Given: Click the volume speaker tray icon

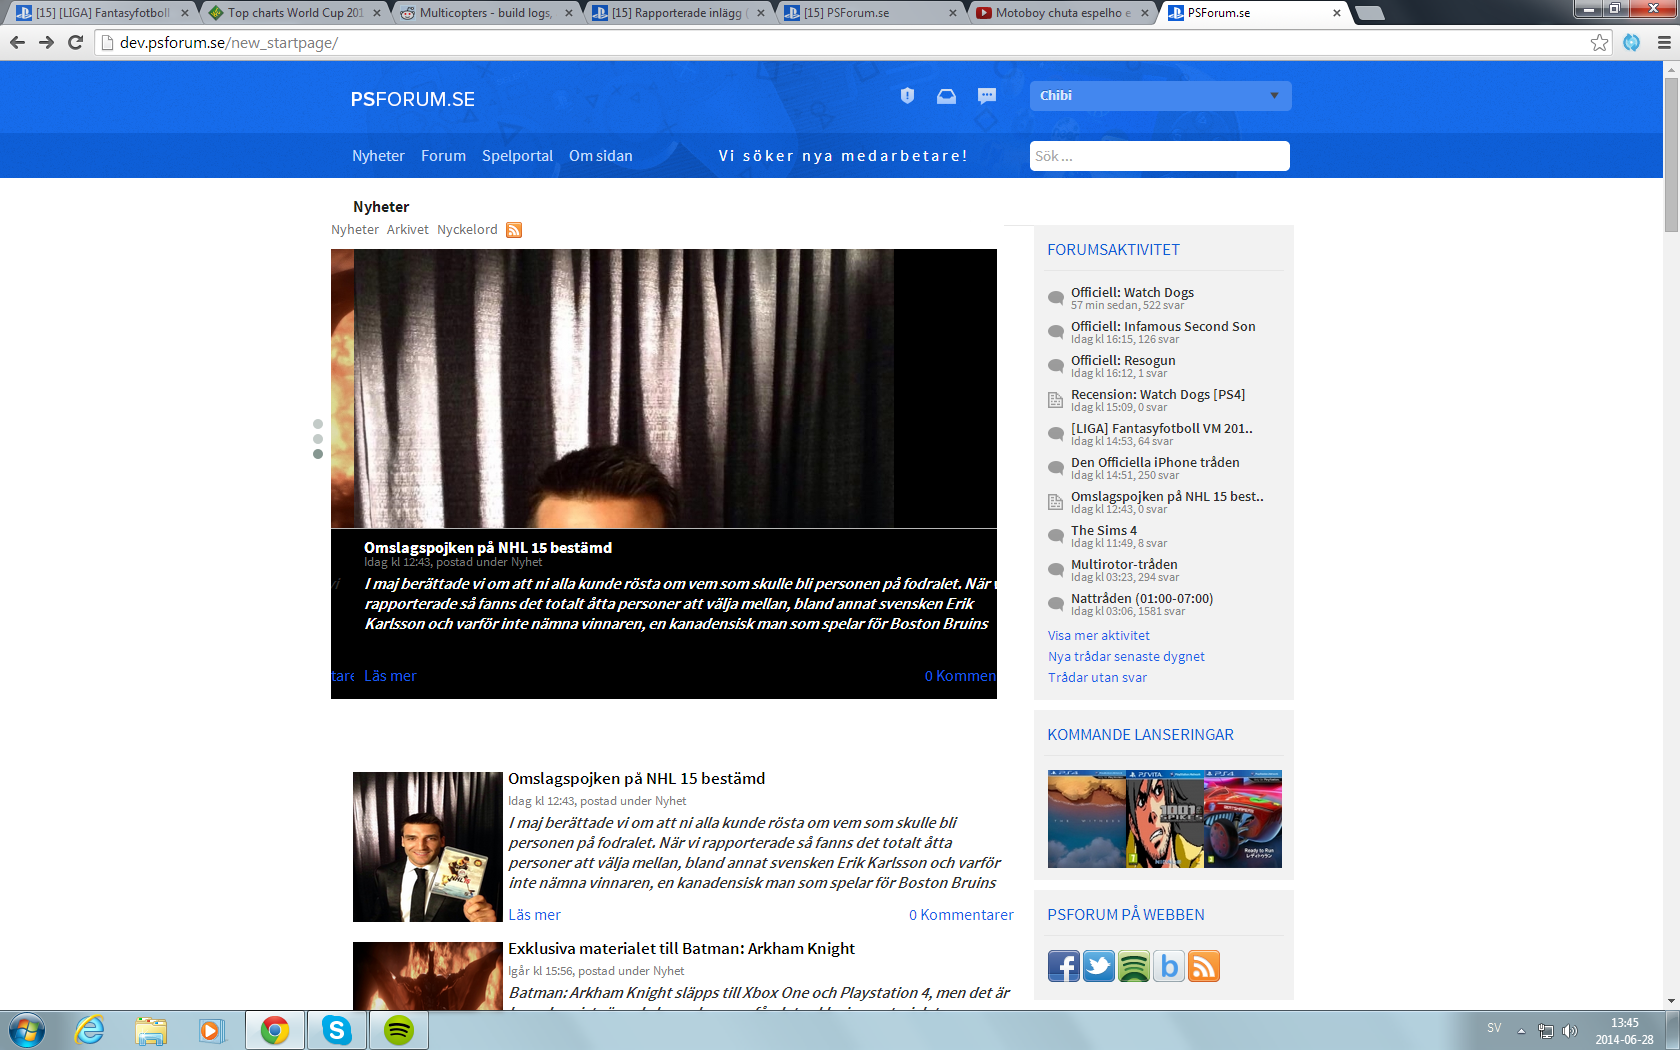Looking at the screenshot, I should [1570, 1030].
